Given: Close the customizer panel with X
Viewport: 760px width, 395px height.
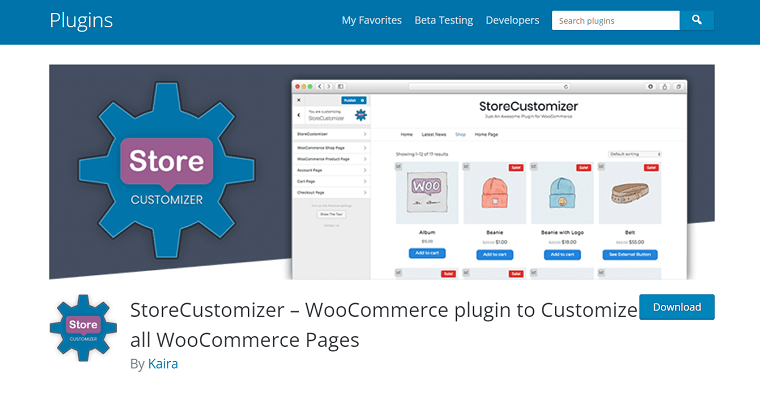Looking at the screenshot, I should [299, 100].
